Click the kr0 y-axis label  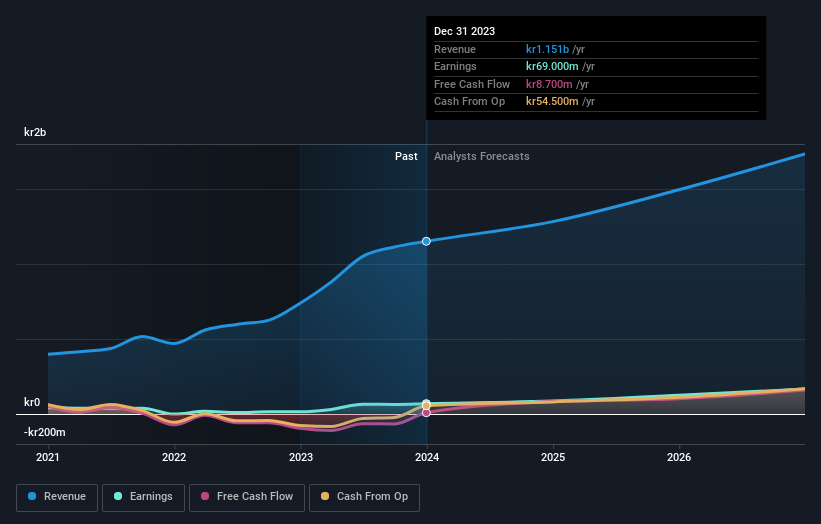32,402
